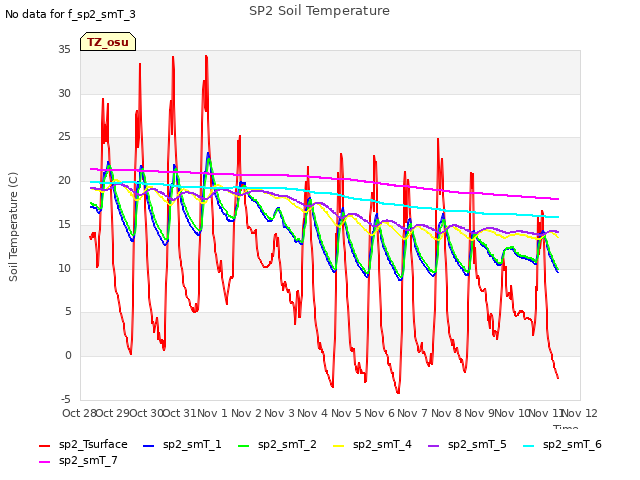
Task: Select the sp2_smT_4 legend label
Action: [x=382, y=444]
